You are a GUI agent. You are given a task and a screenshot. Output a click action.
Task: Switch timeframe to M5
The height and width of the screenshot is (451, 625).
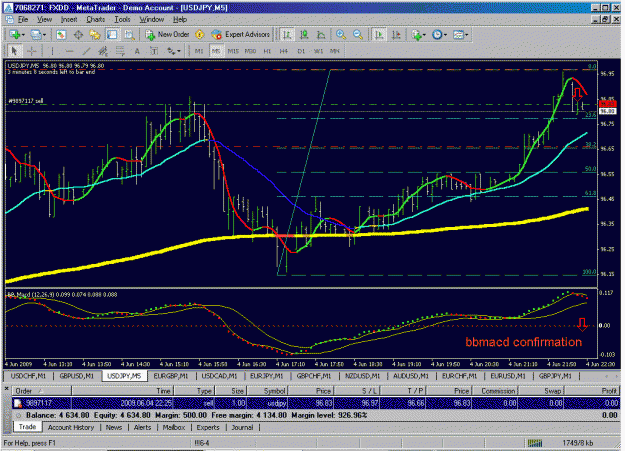coord(216,51)
